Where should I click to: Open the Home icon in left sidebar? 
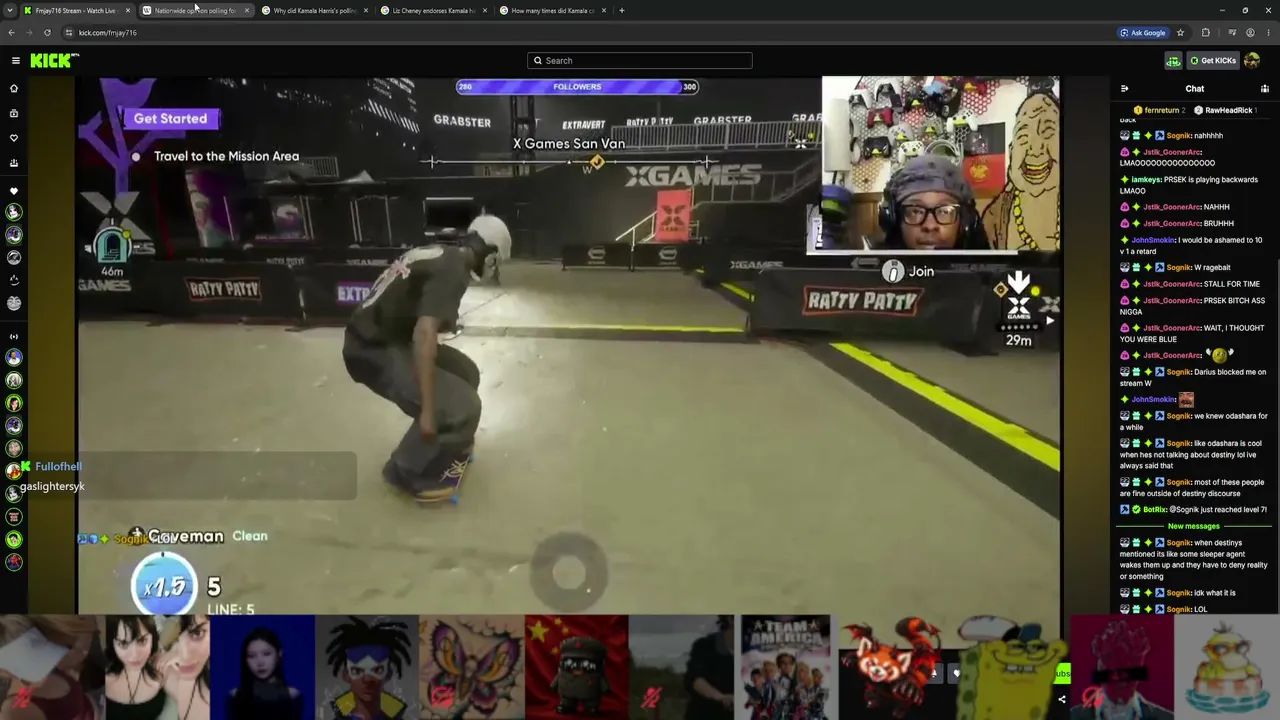tap(14, 88)
